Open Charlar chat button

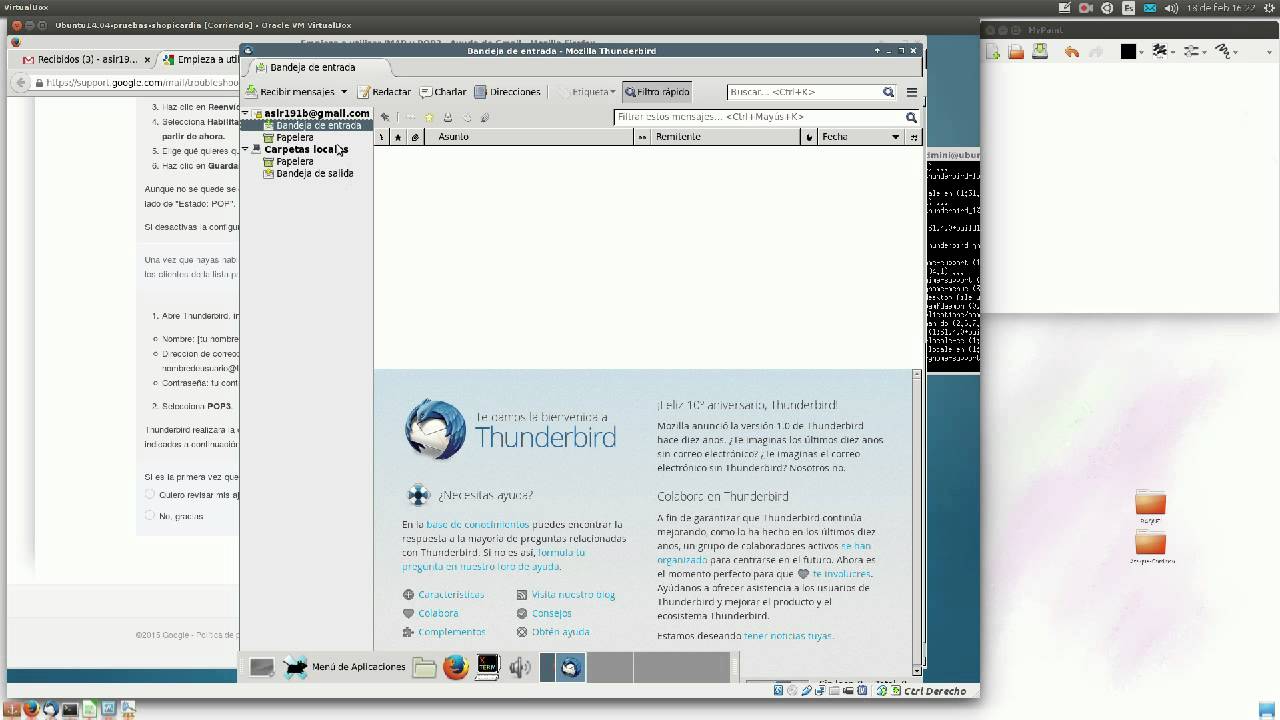443,92
